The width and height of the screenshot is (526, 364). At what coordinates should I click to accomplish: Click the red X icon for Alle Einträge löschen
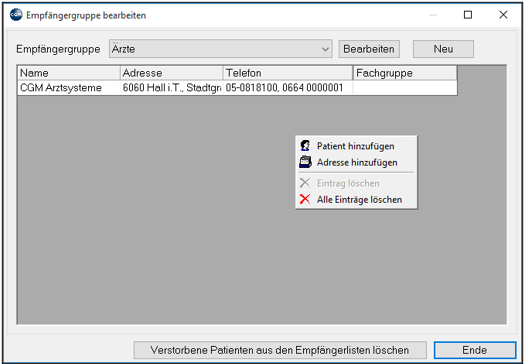pyautogui.click(x=305, y=199)
